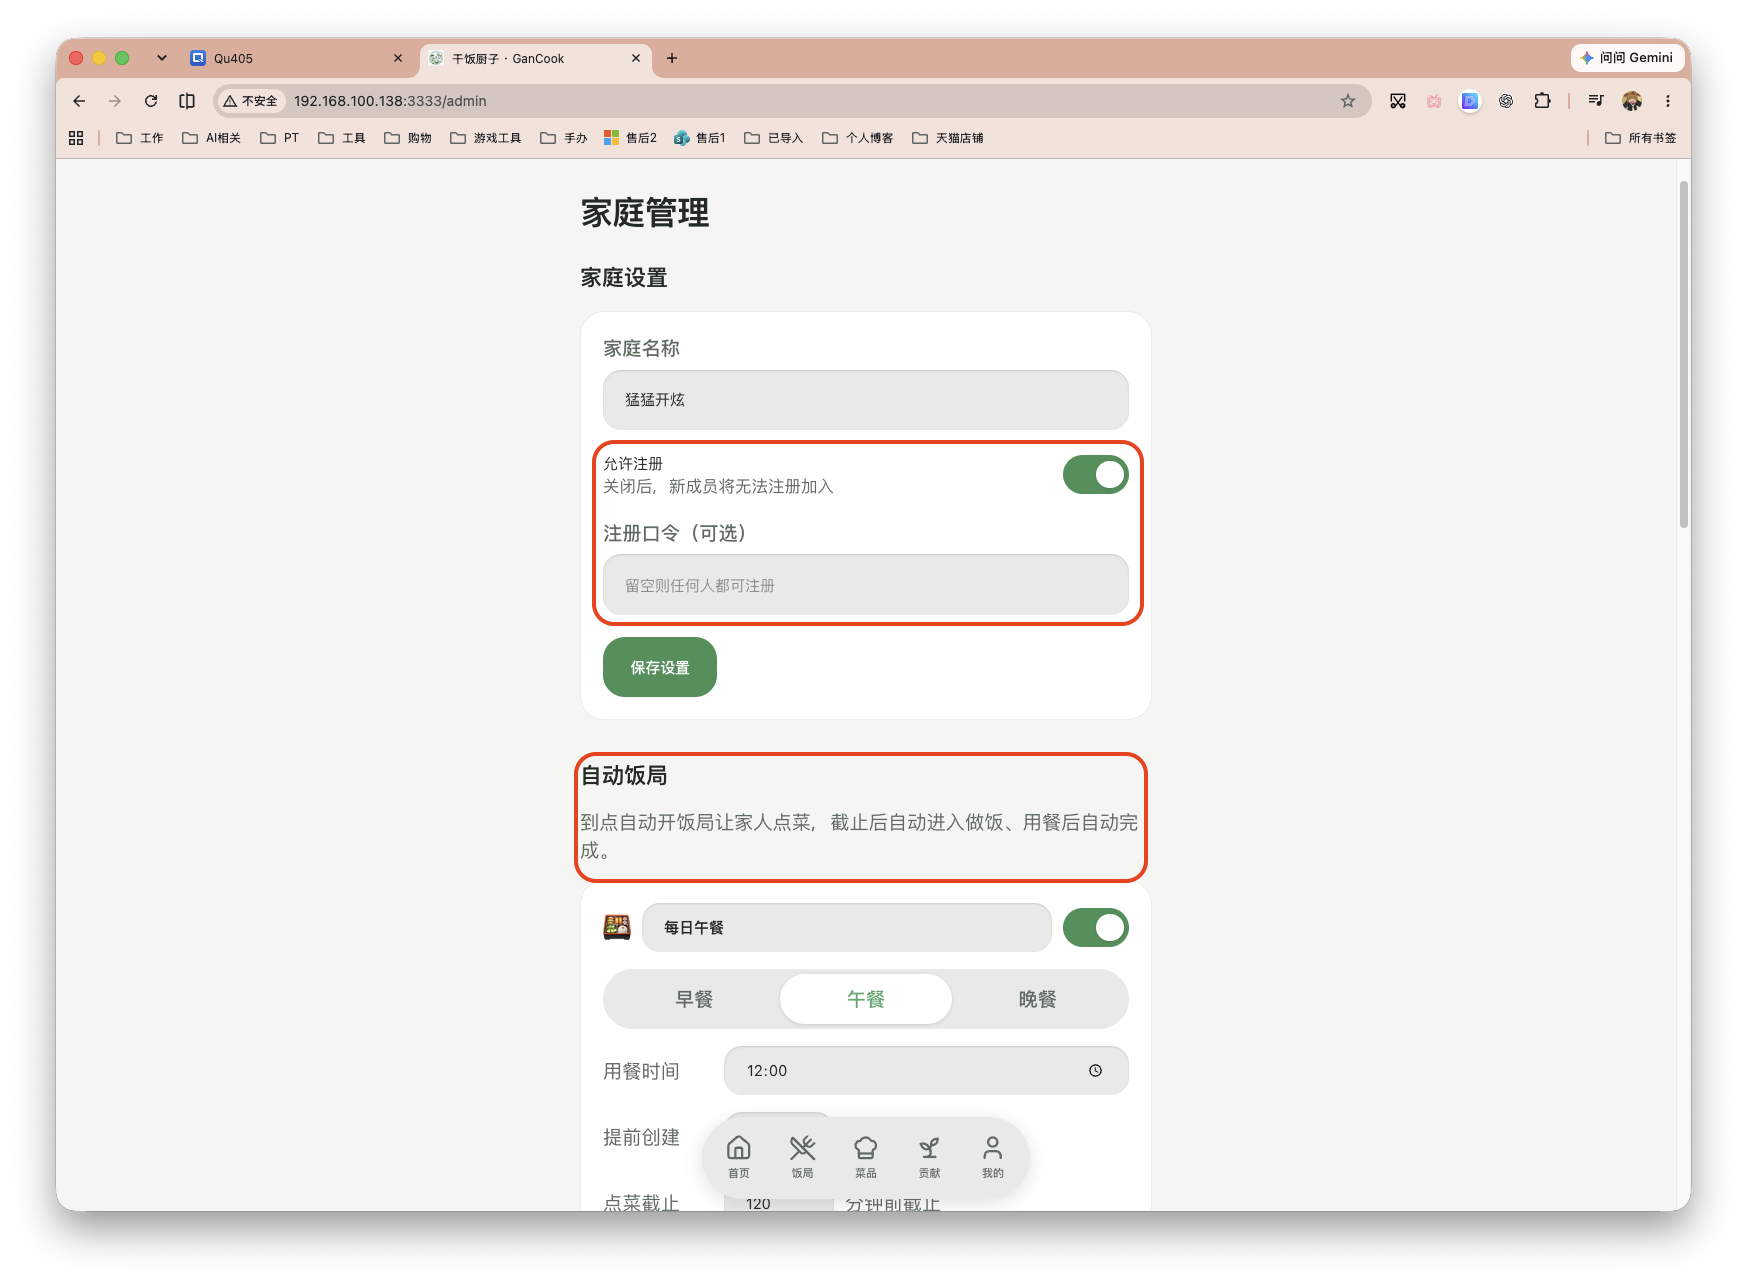
Task: Open the Chrome profile avatar
Action: pos(1632,101)
